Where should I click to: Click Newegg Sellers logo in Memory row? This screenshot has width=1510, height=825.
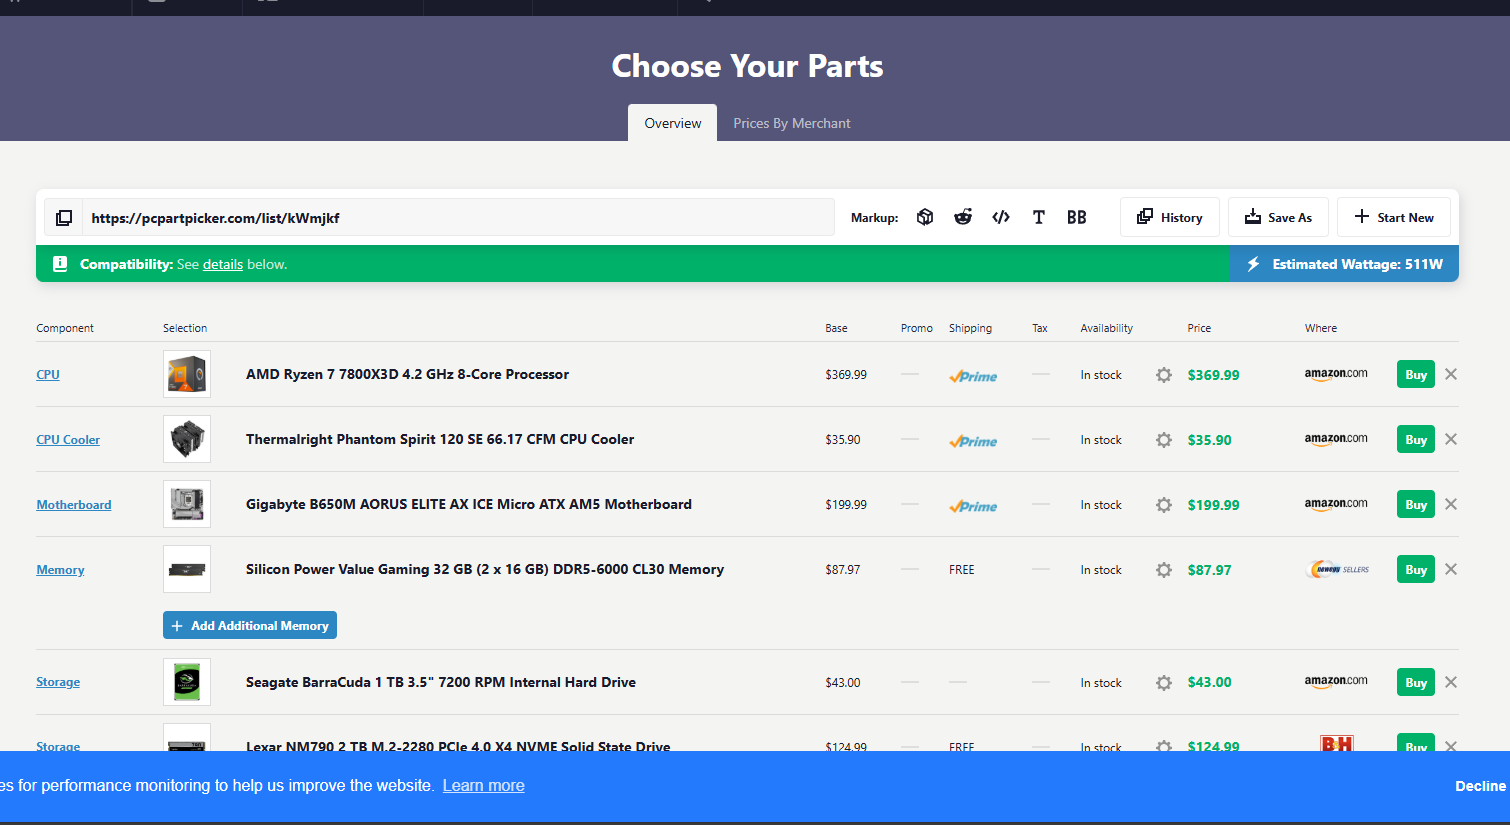(1338, 569)
